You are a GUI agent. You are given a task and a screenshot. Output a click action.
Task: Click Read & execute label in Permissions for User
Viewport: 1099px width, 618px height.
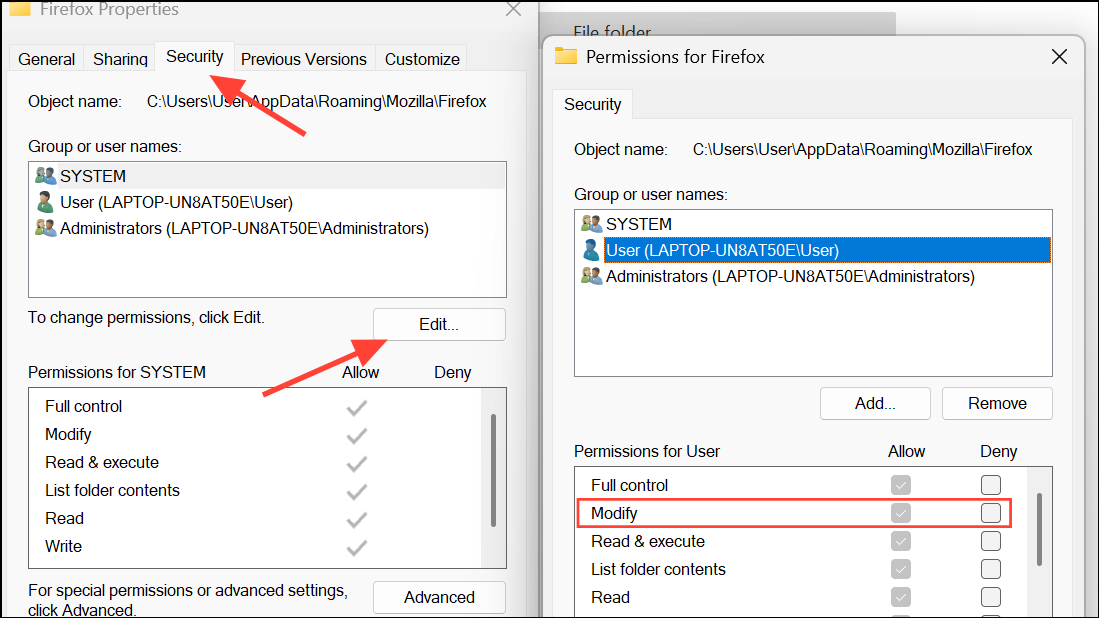pyautogui.click(x=648, y=541)
